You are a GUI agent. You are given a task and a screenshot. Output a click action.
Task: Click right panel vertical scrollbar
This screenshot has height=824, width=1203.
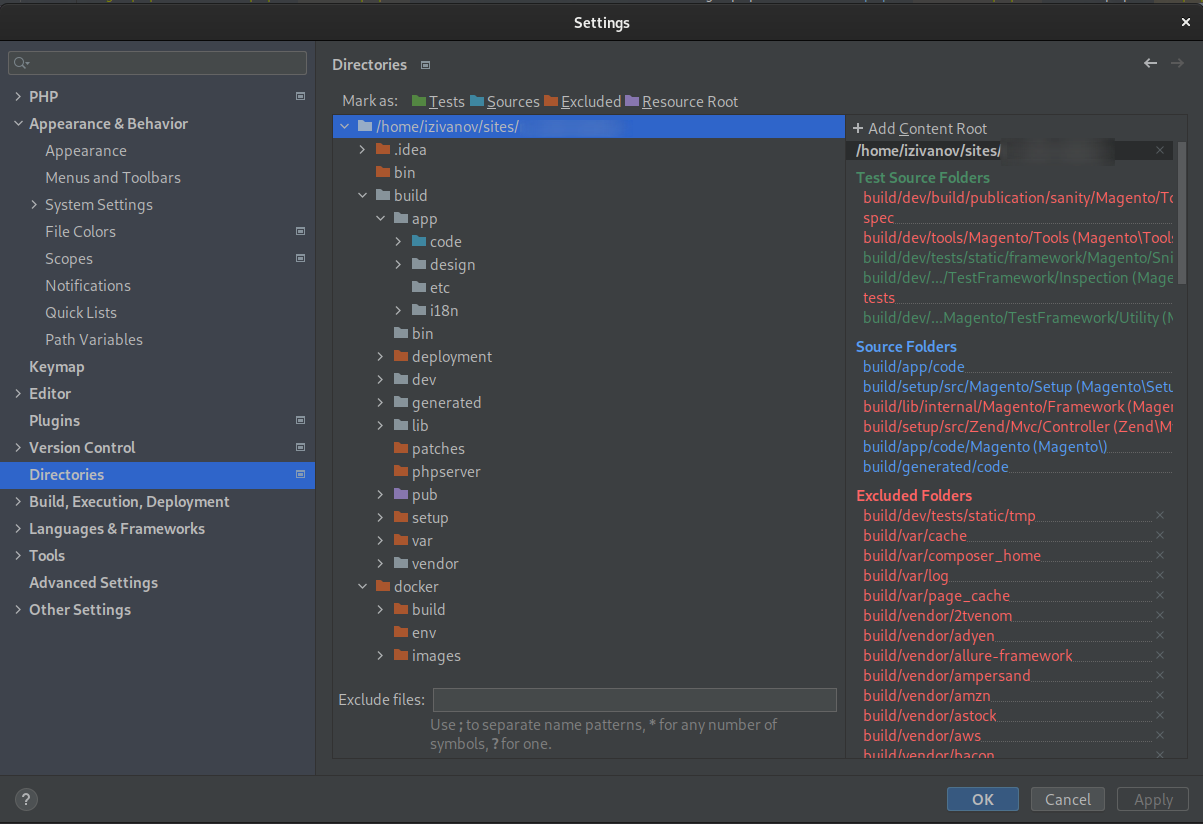(1181, 213)
